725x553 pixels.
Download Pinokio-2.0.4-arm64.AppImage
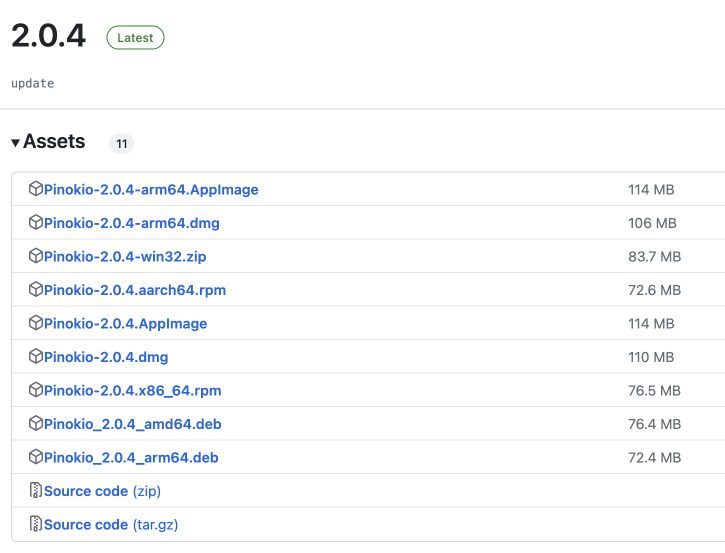(x=151, y=189)
